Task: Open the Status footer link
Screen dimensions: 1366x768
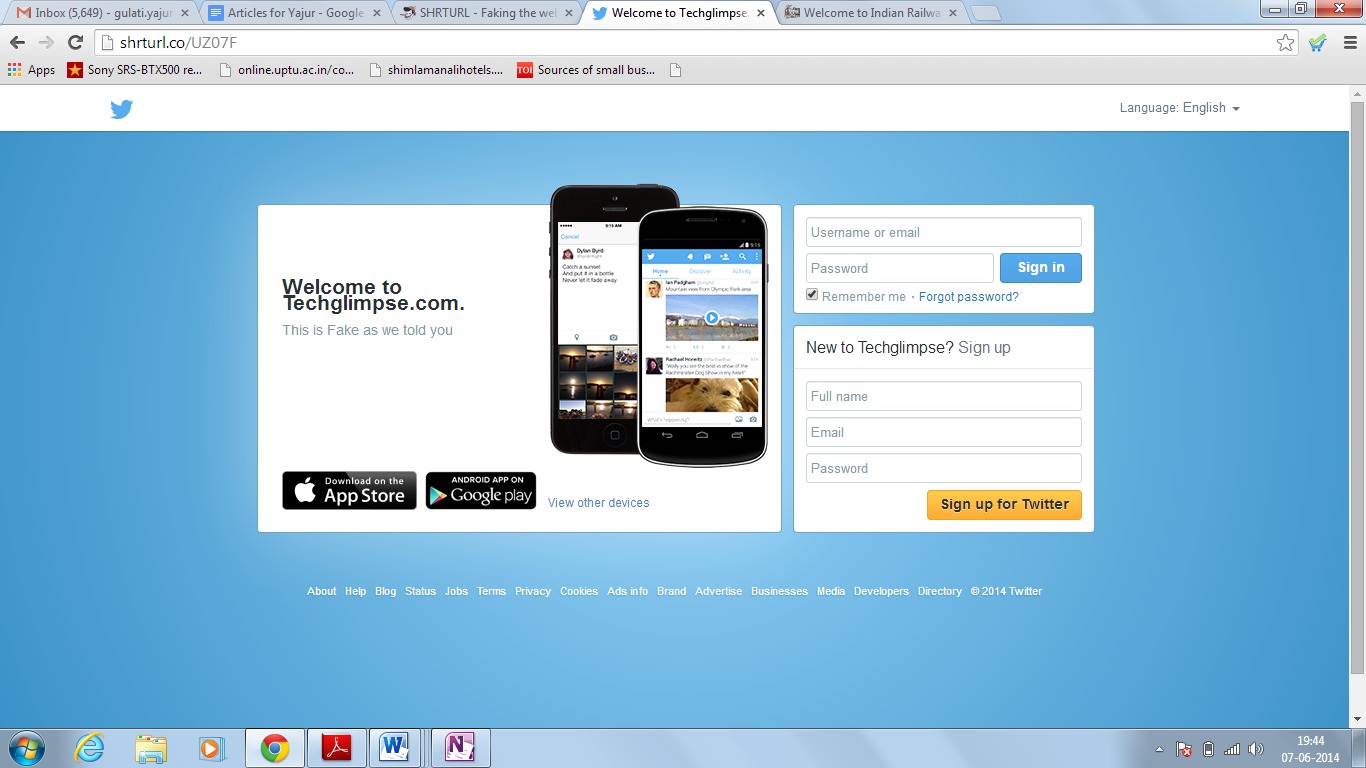Action: (420, 591)
